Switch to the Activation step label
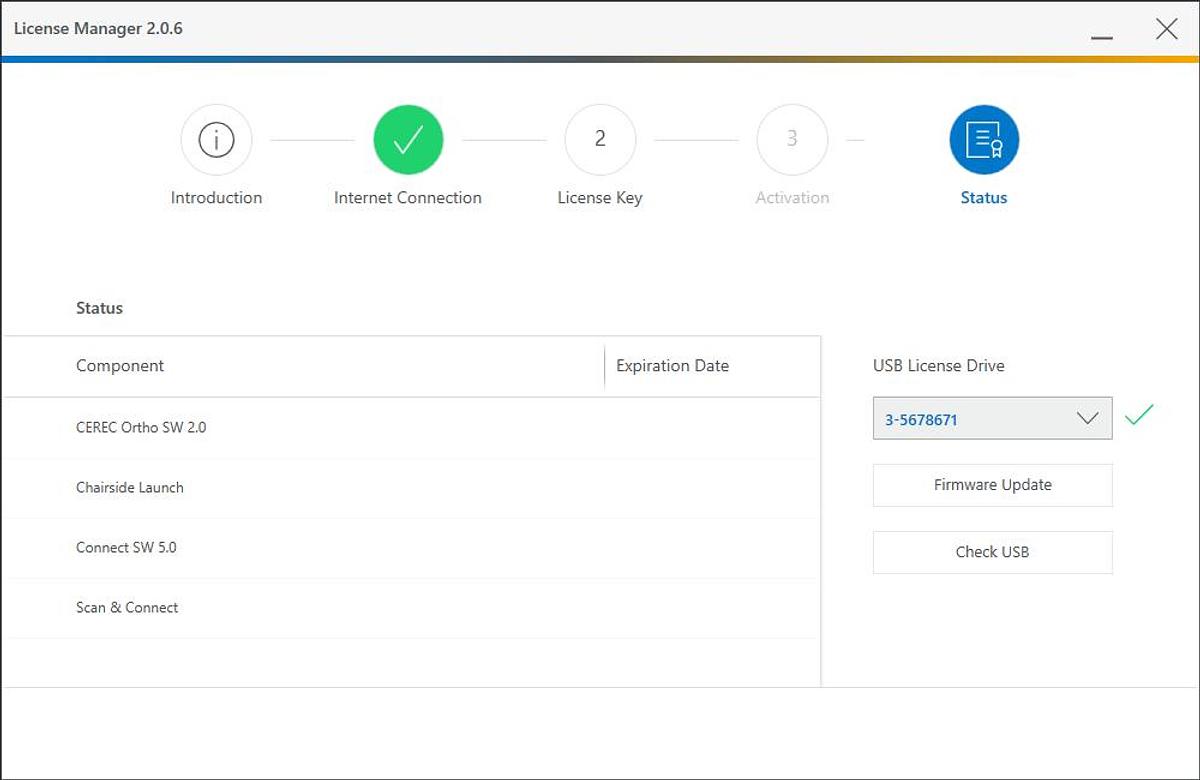 click(792, 198)
